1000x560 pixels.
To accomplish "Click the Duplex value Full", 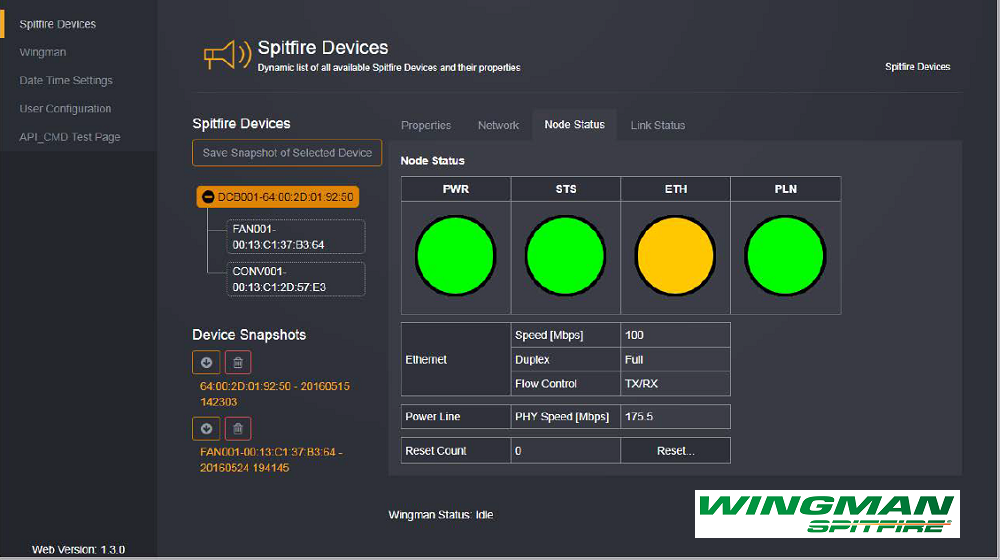I will coord(675,360).
